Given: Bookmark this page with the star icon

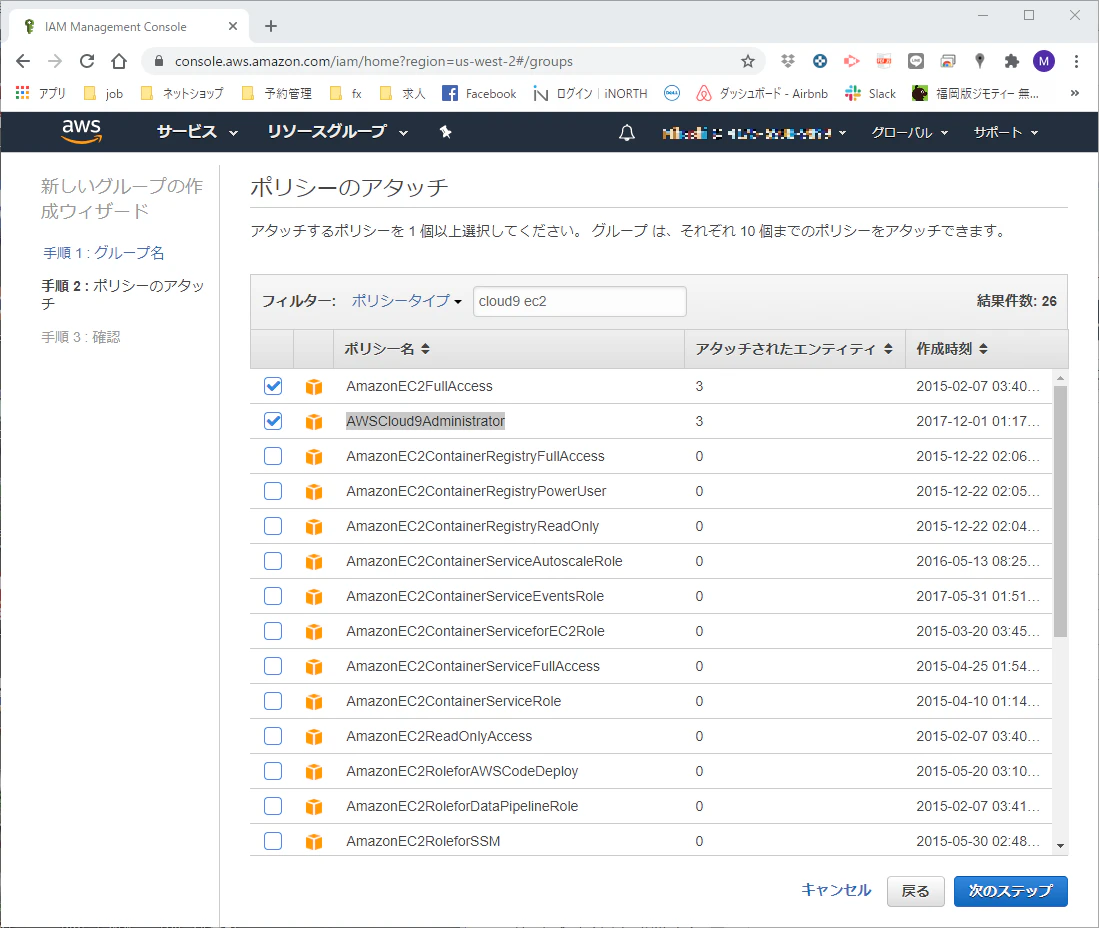Looking at the screenshot, I should click(x=748, y=61).
